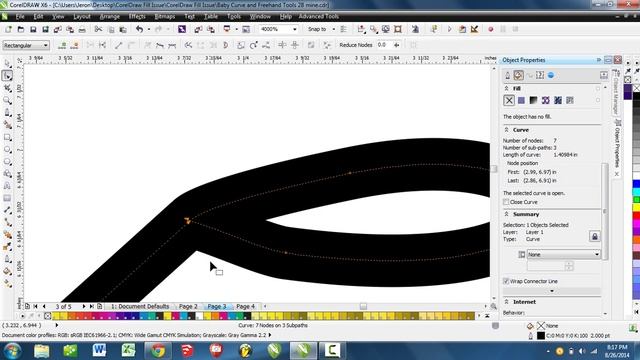Click the lock object icon in Summary

595,236
